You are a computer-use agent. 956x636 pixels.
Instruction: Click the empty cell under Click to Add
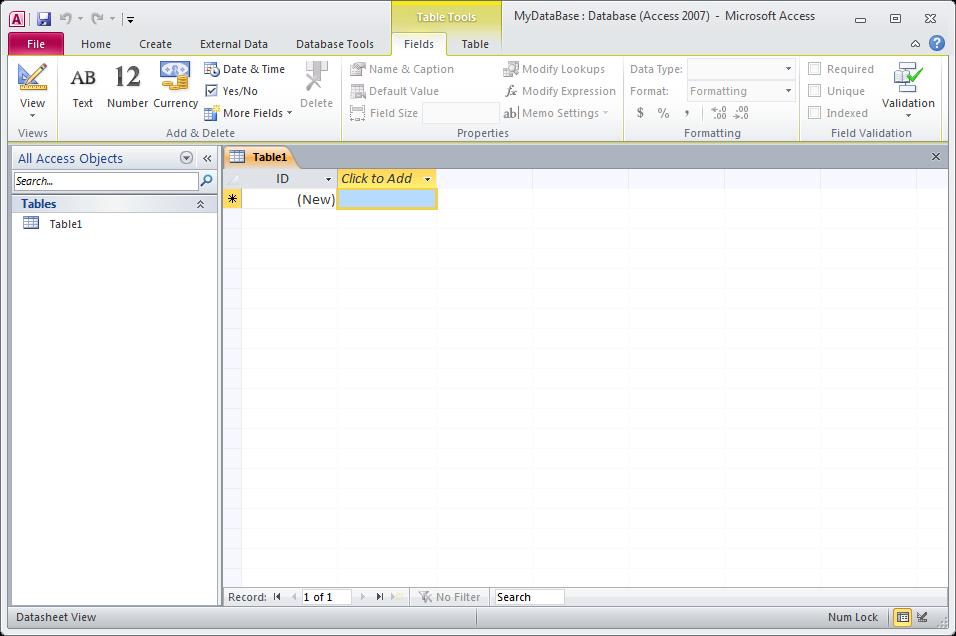(387, 199)
